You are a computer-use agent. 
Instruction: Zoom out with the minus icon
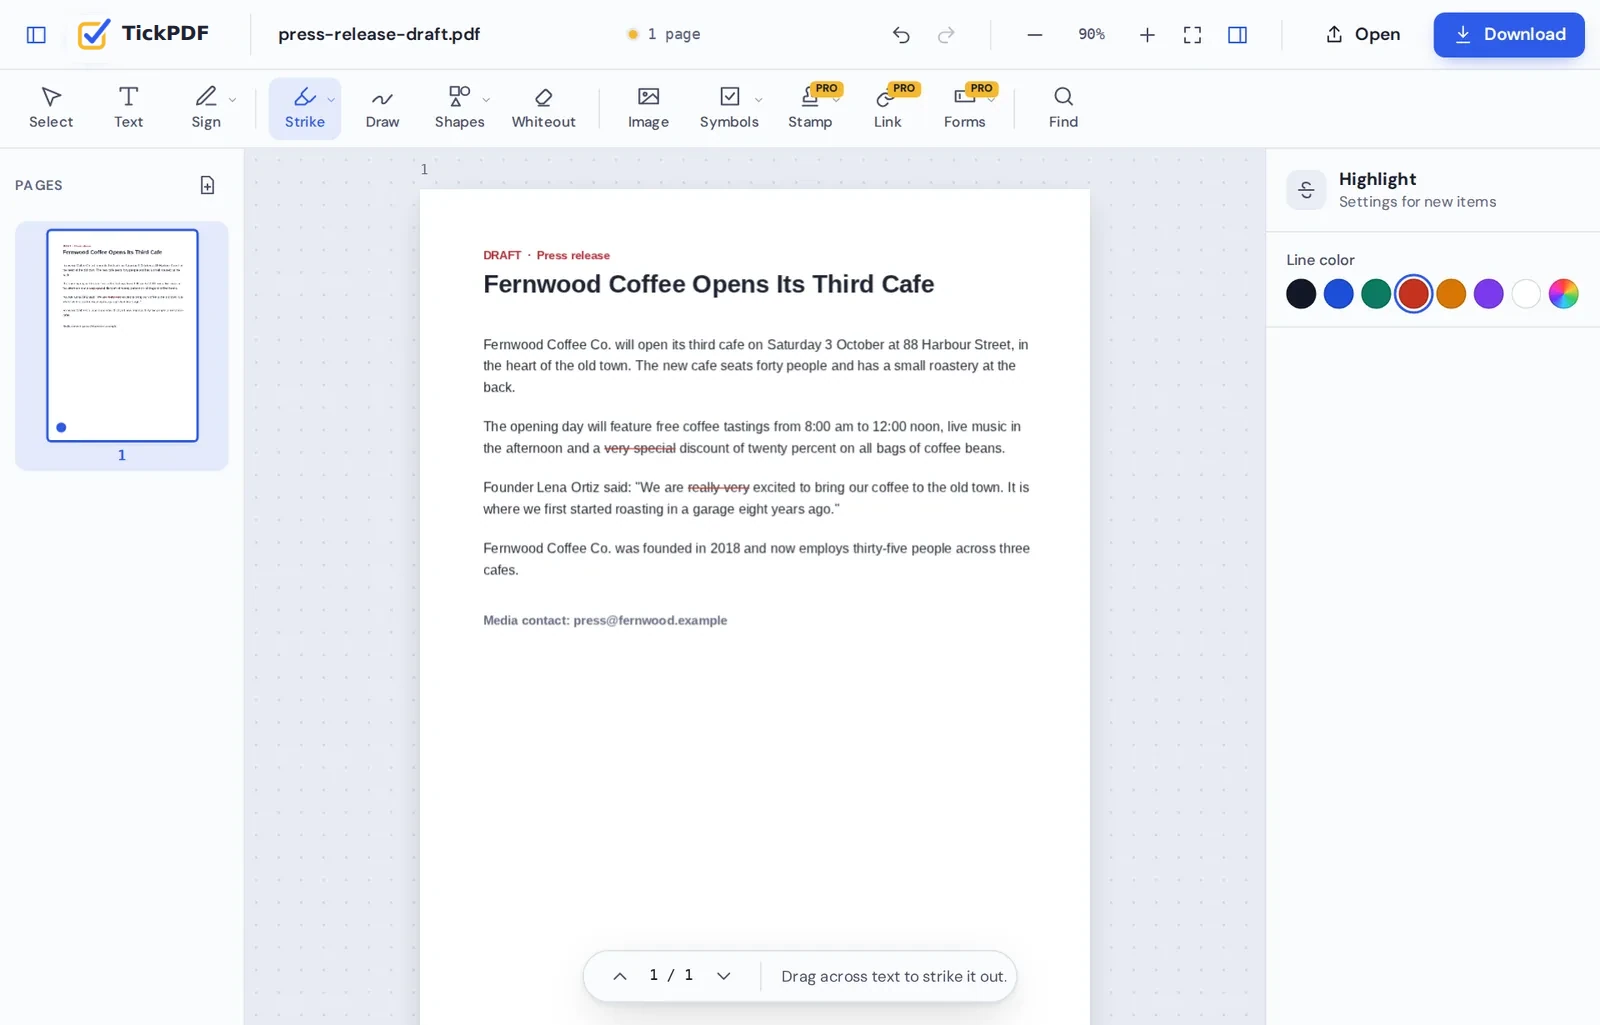click(1035, 35)
